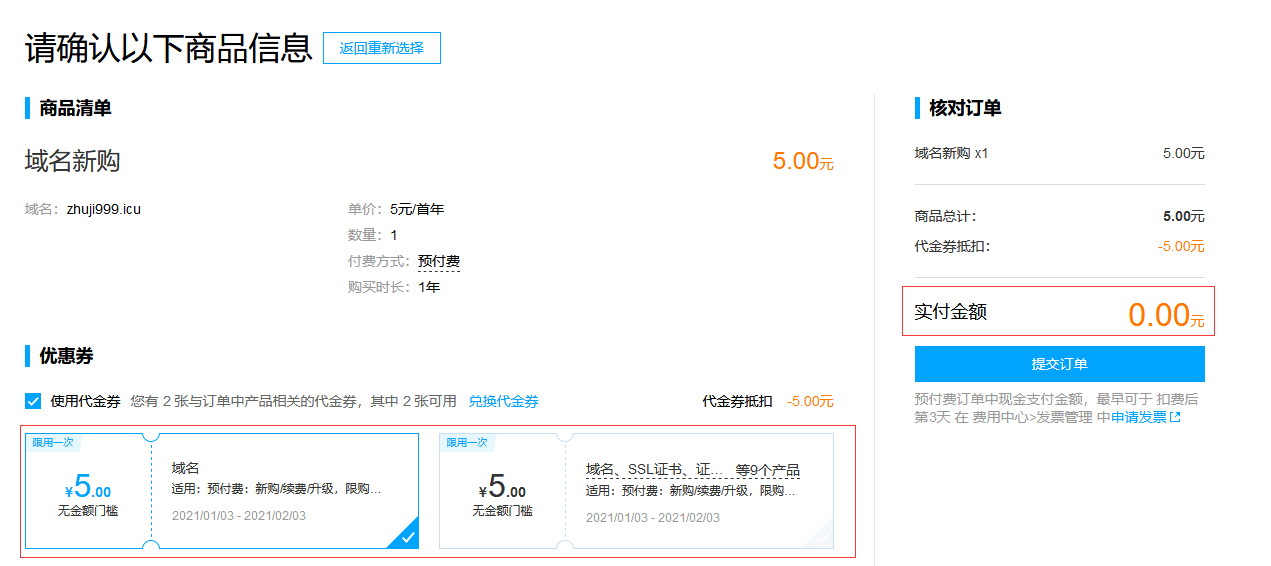This screenshot has width=1271, height=566.
Task: Click 请确认以下商品信息 page title
Action: (168, 48)
